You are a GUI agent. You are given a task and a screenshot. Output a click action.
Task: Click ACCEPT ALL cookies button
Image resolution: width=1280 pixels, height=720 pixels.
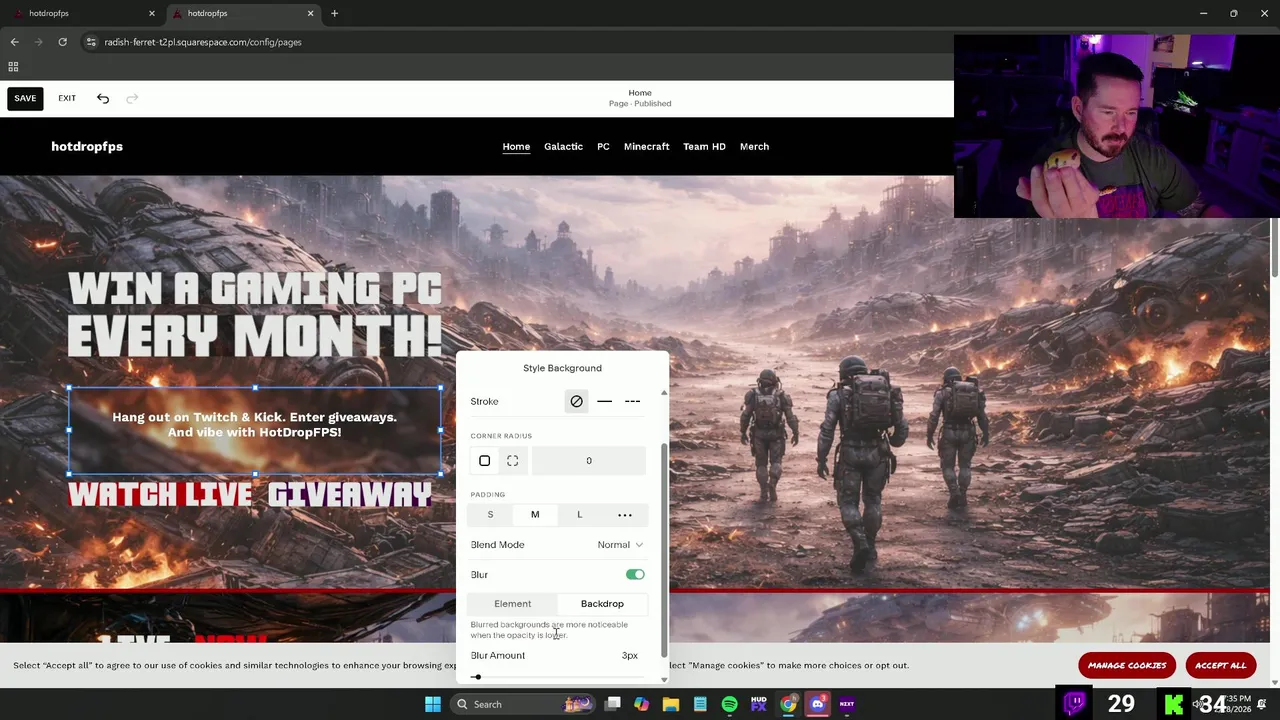coord(1220,666)
